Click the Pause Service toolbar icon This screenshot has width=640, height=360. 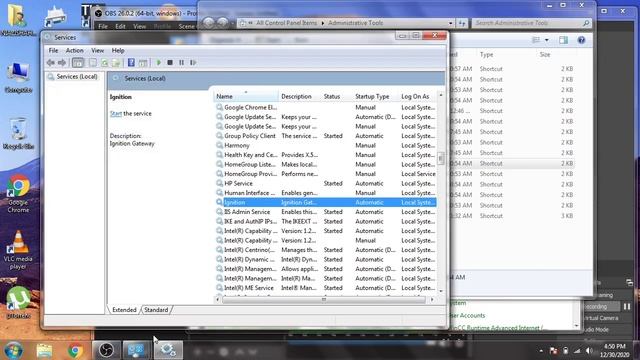181,62
